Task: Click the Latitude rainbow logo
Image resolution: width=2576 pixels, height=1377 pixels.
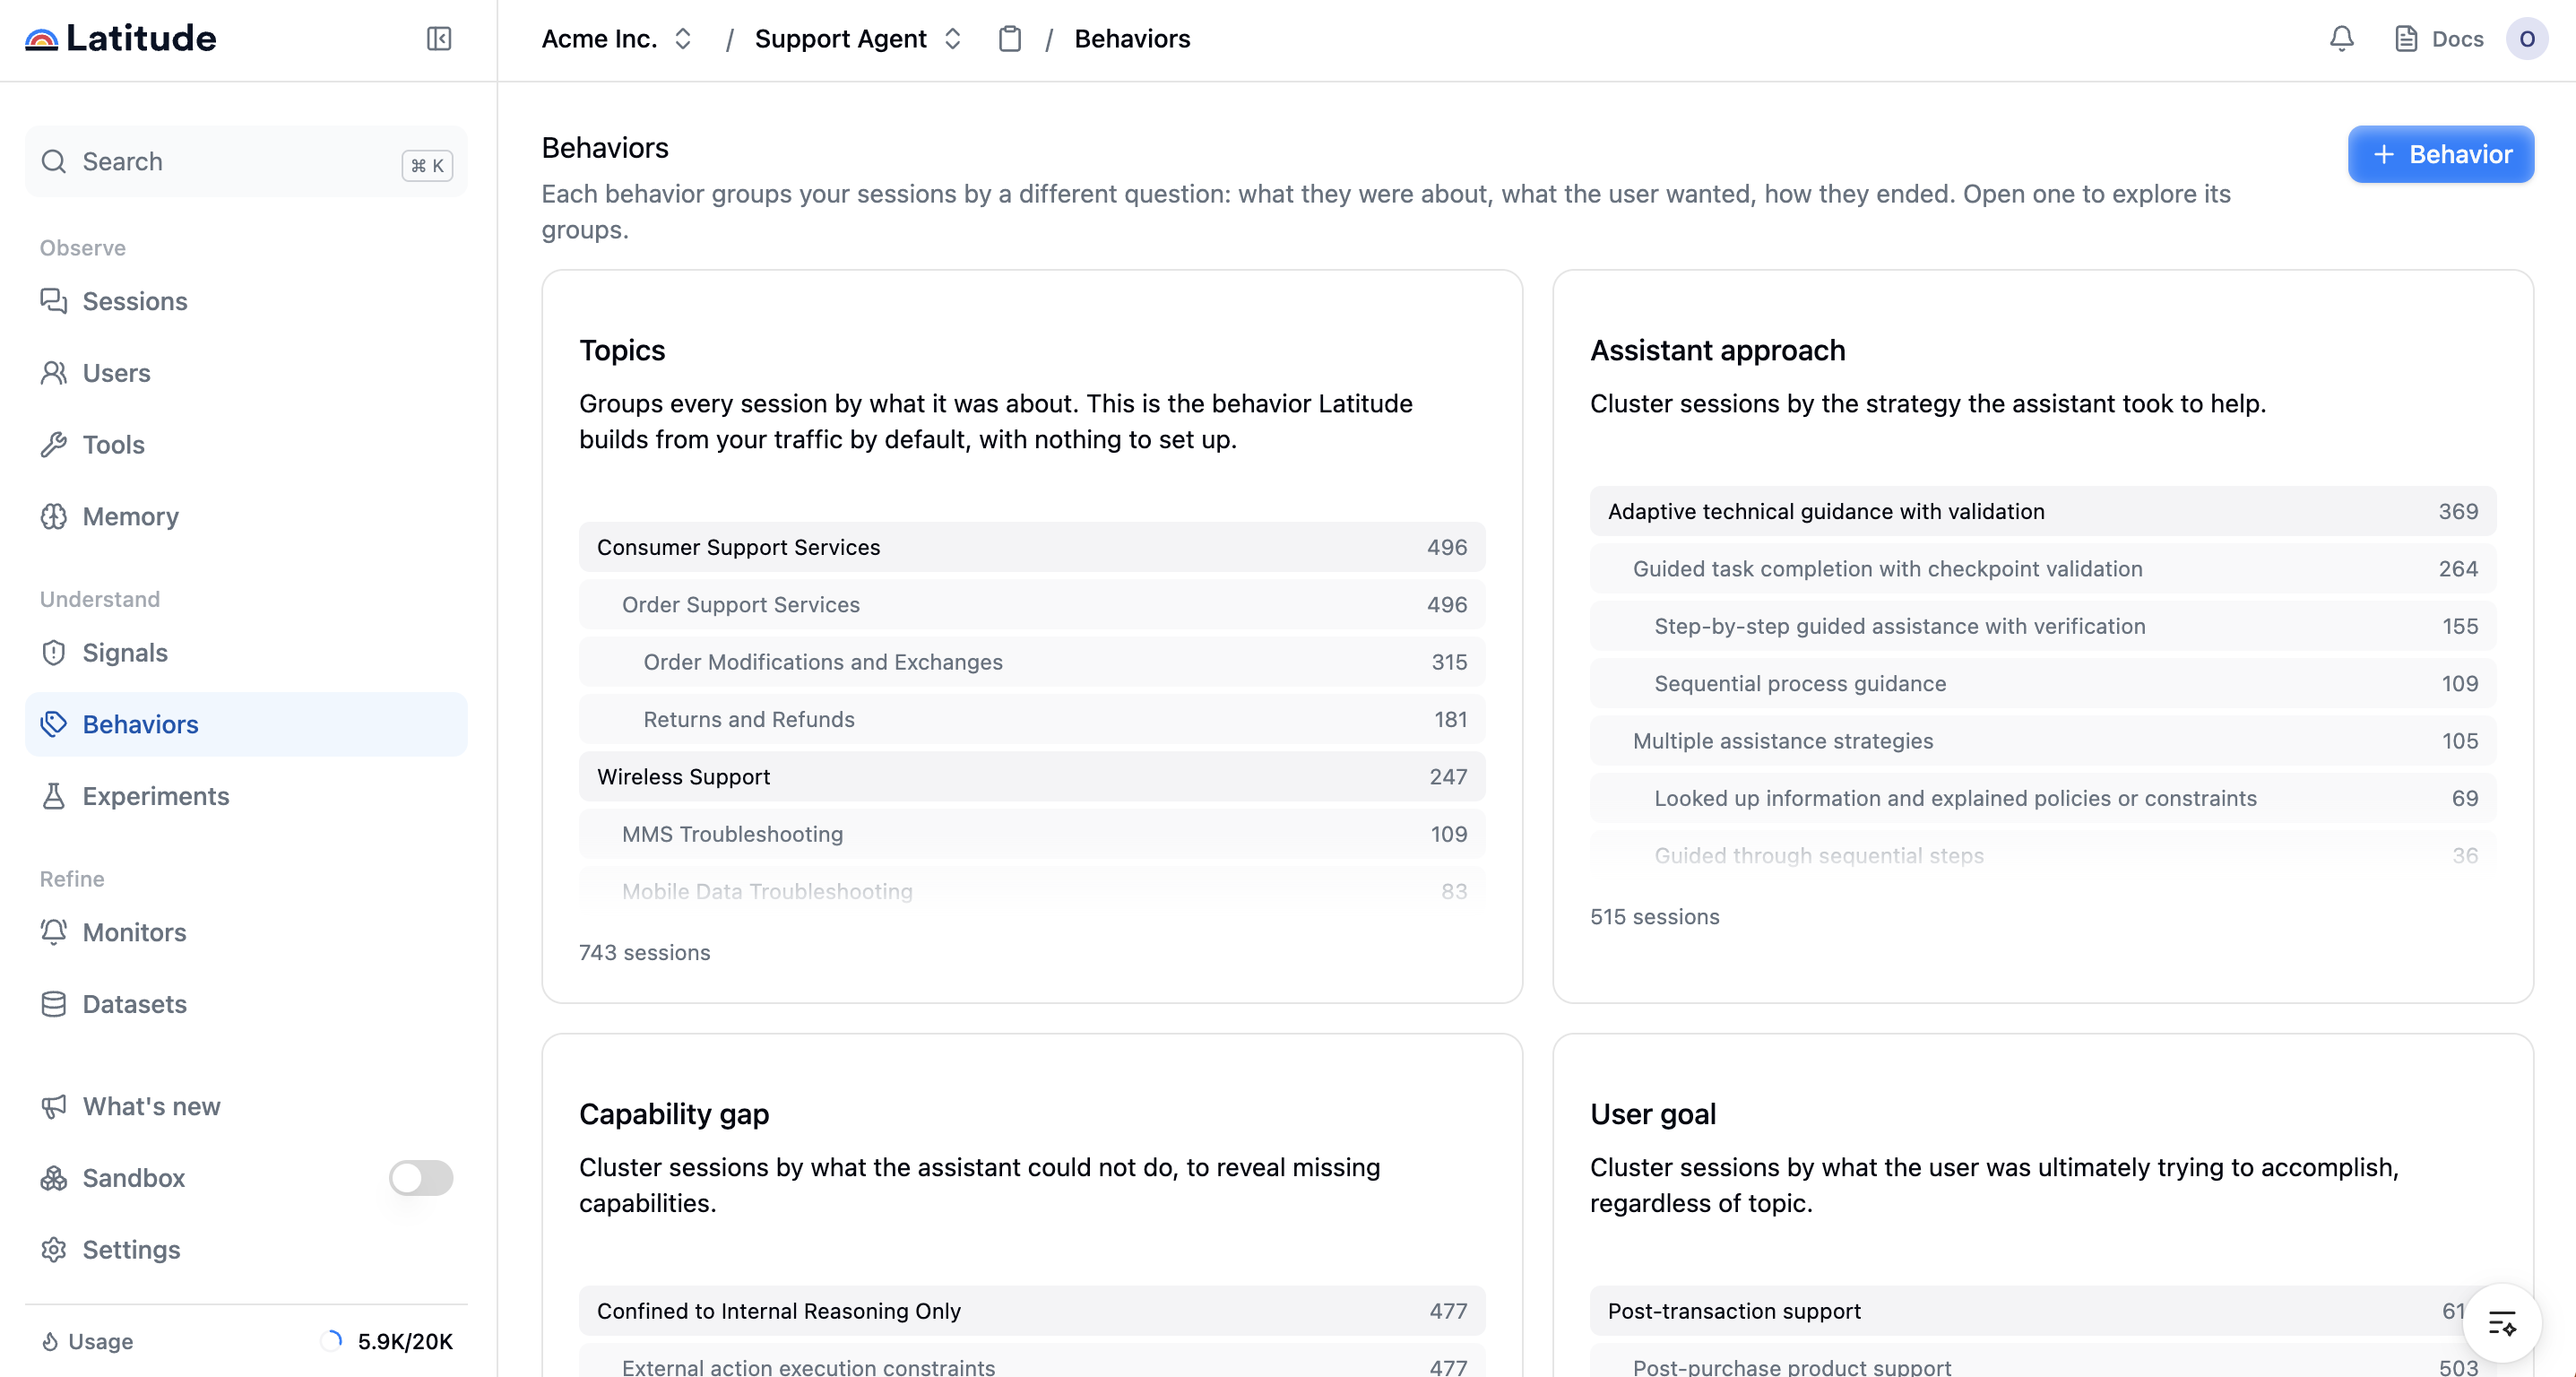Action: click(x=41, y=39)
